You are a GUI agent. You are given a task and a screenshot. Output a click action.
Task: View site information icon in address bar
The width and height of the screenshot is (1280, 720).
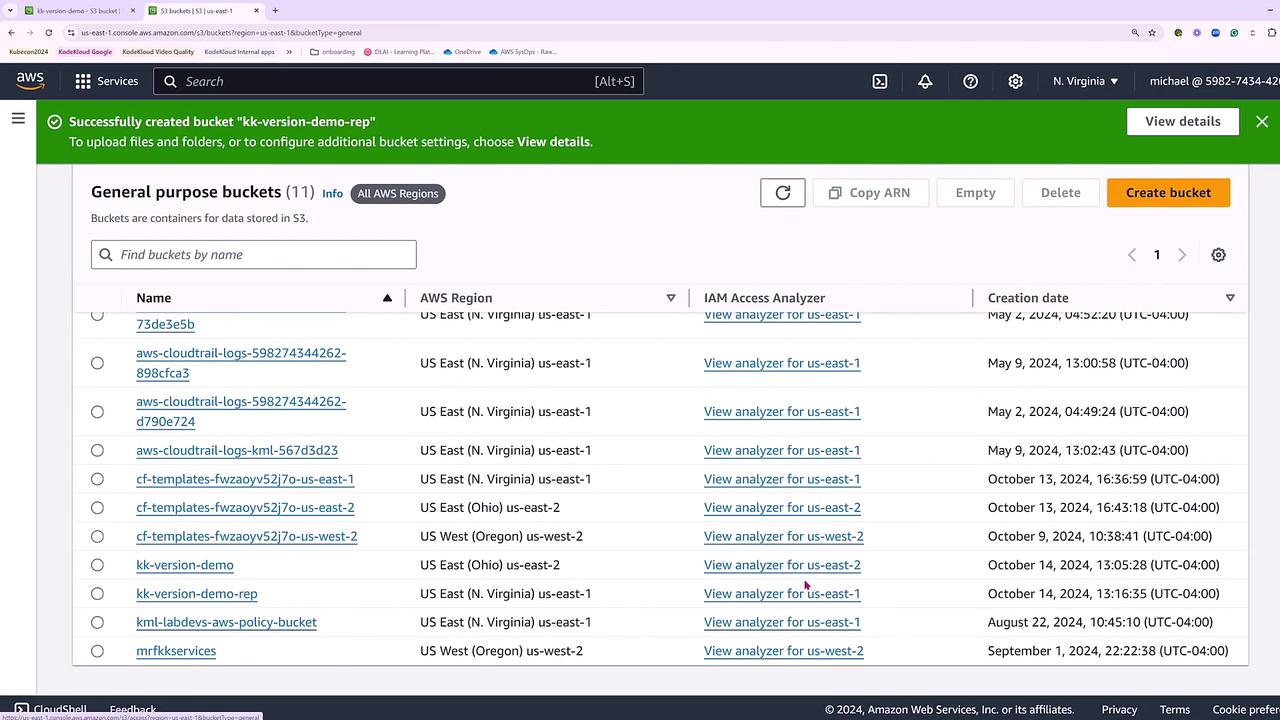(x=71, y=32)
